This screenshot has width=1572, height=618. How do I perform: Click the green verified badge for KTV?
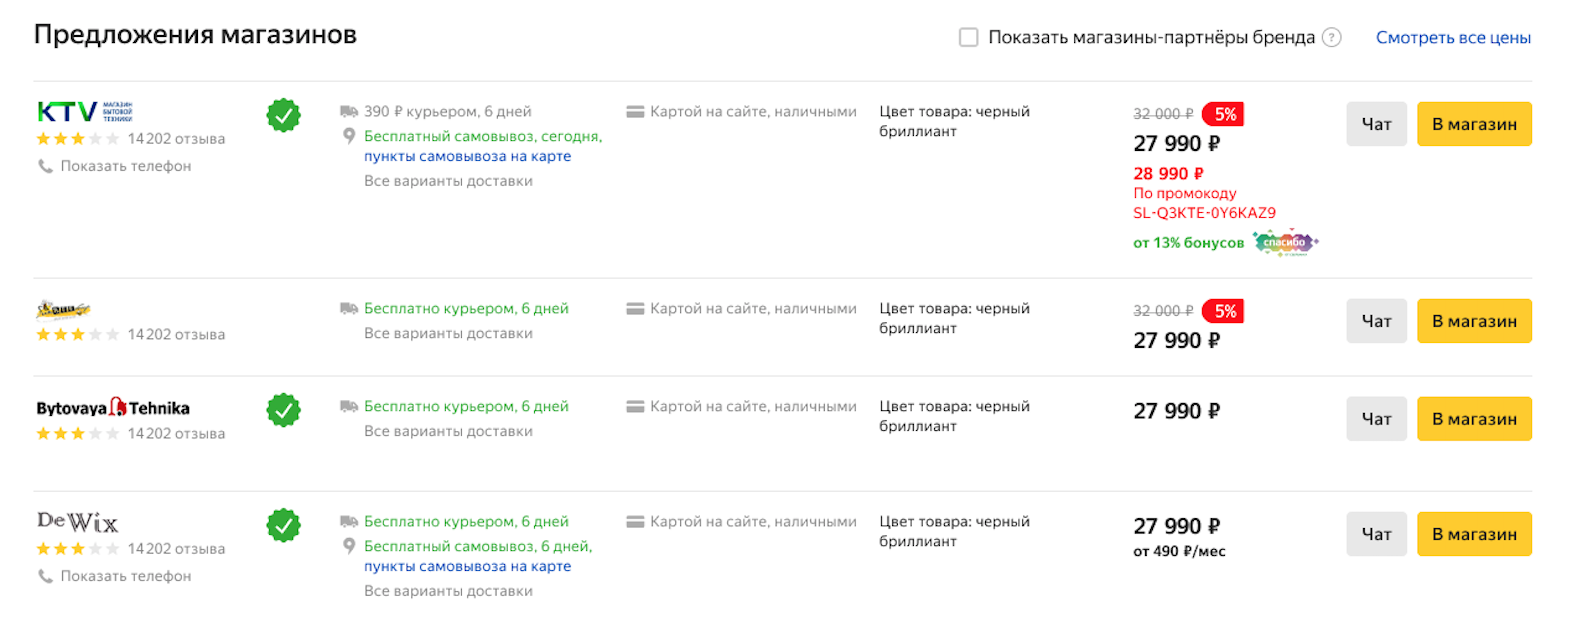[x=284, y=115]
